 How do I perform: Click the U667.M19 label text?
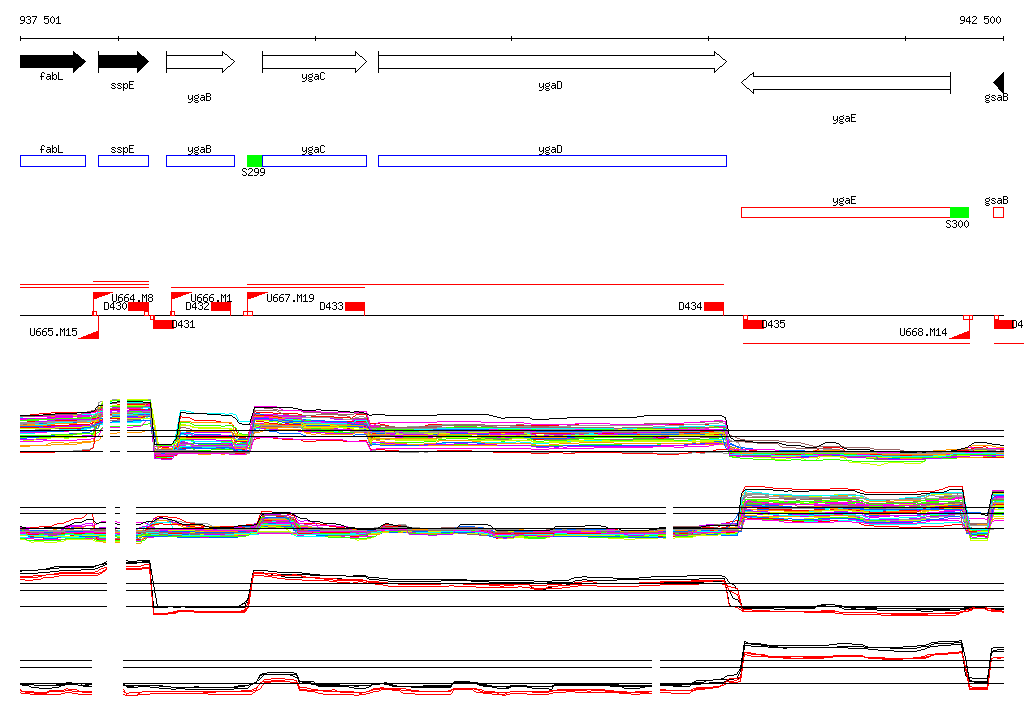(x=291, y=298)
